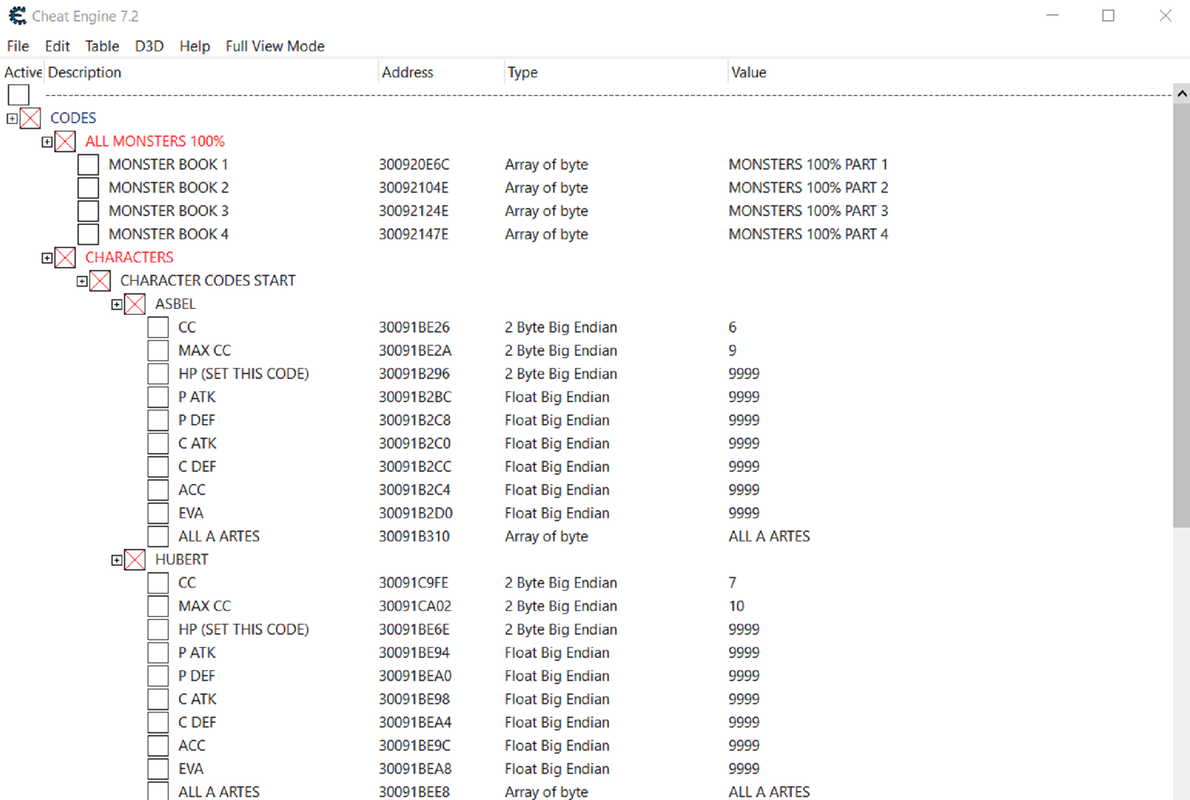Click value MONSTERS 100% PART 3
Screen dimensions: 1190x800
[808, 211]
